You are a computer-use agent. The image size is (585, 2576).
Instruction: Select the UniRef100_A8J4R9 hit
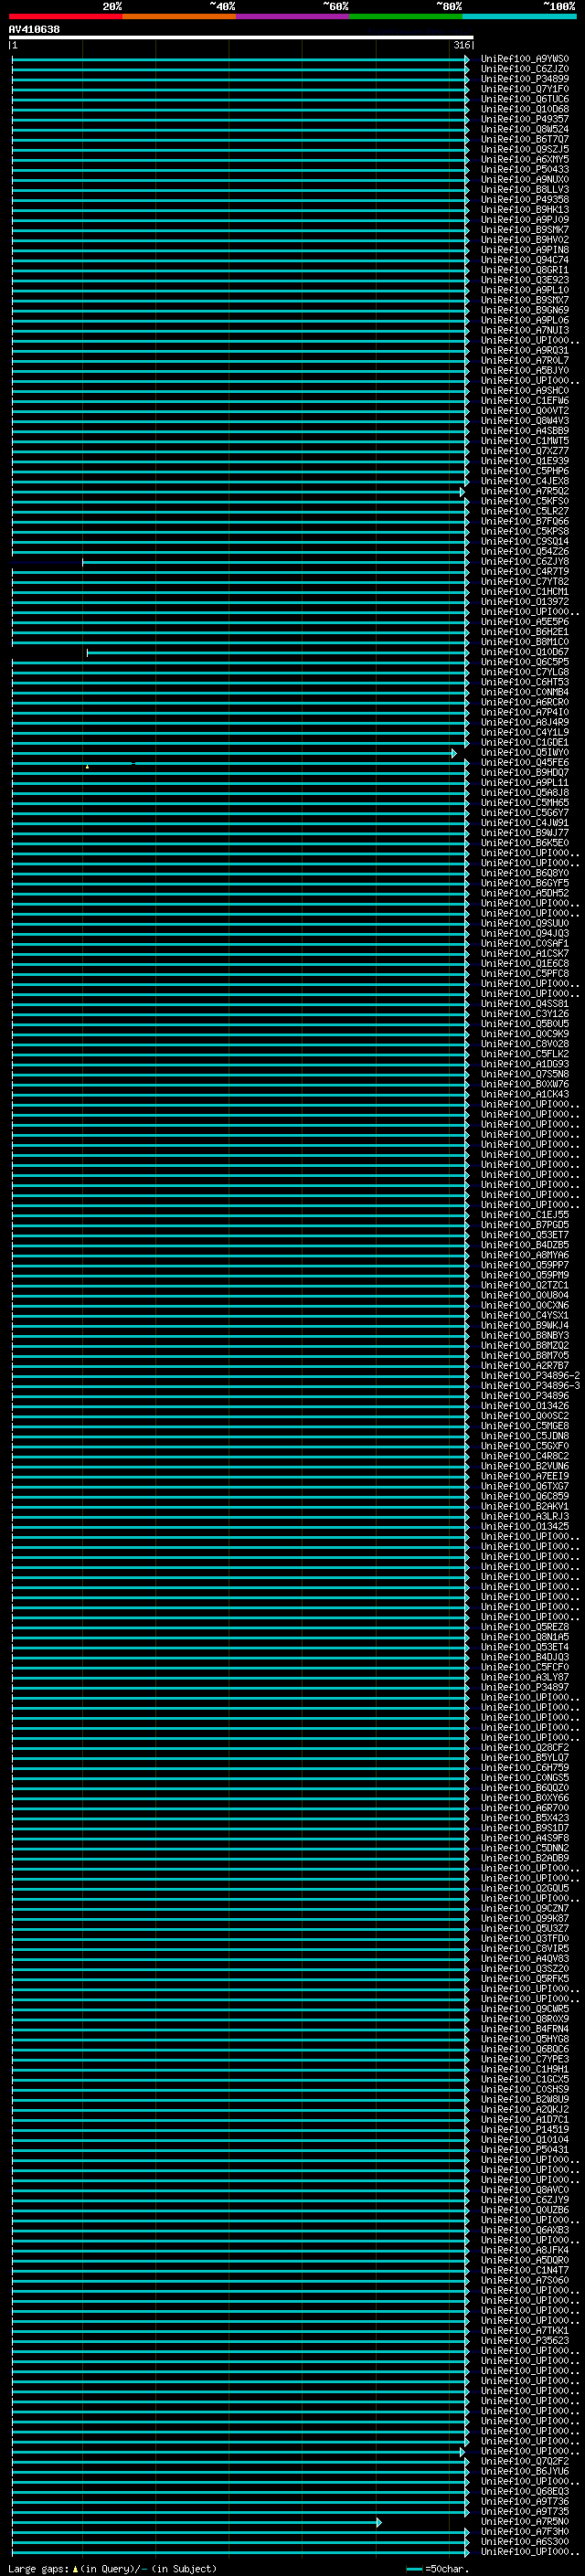[x=524, y=723]
